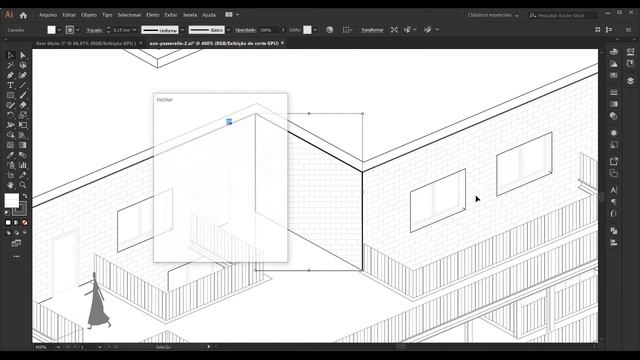Select the Curvature tool
The image size is (640, 360).
coord(23,75)
